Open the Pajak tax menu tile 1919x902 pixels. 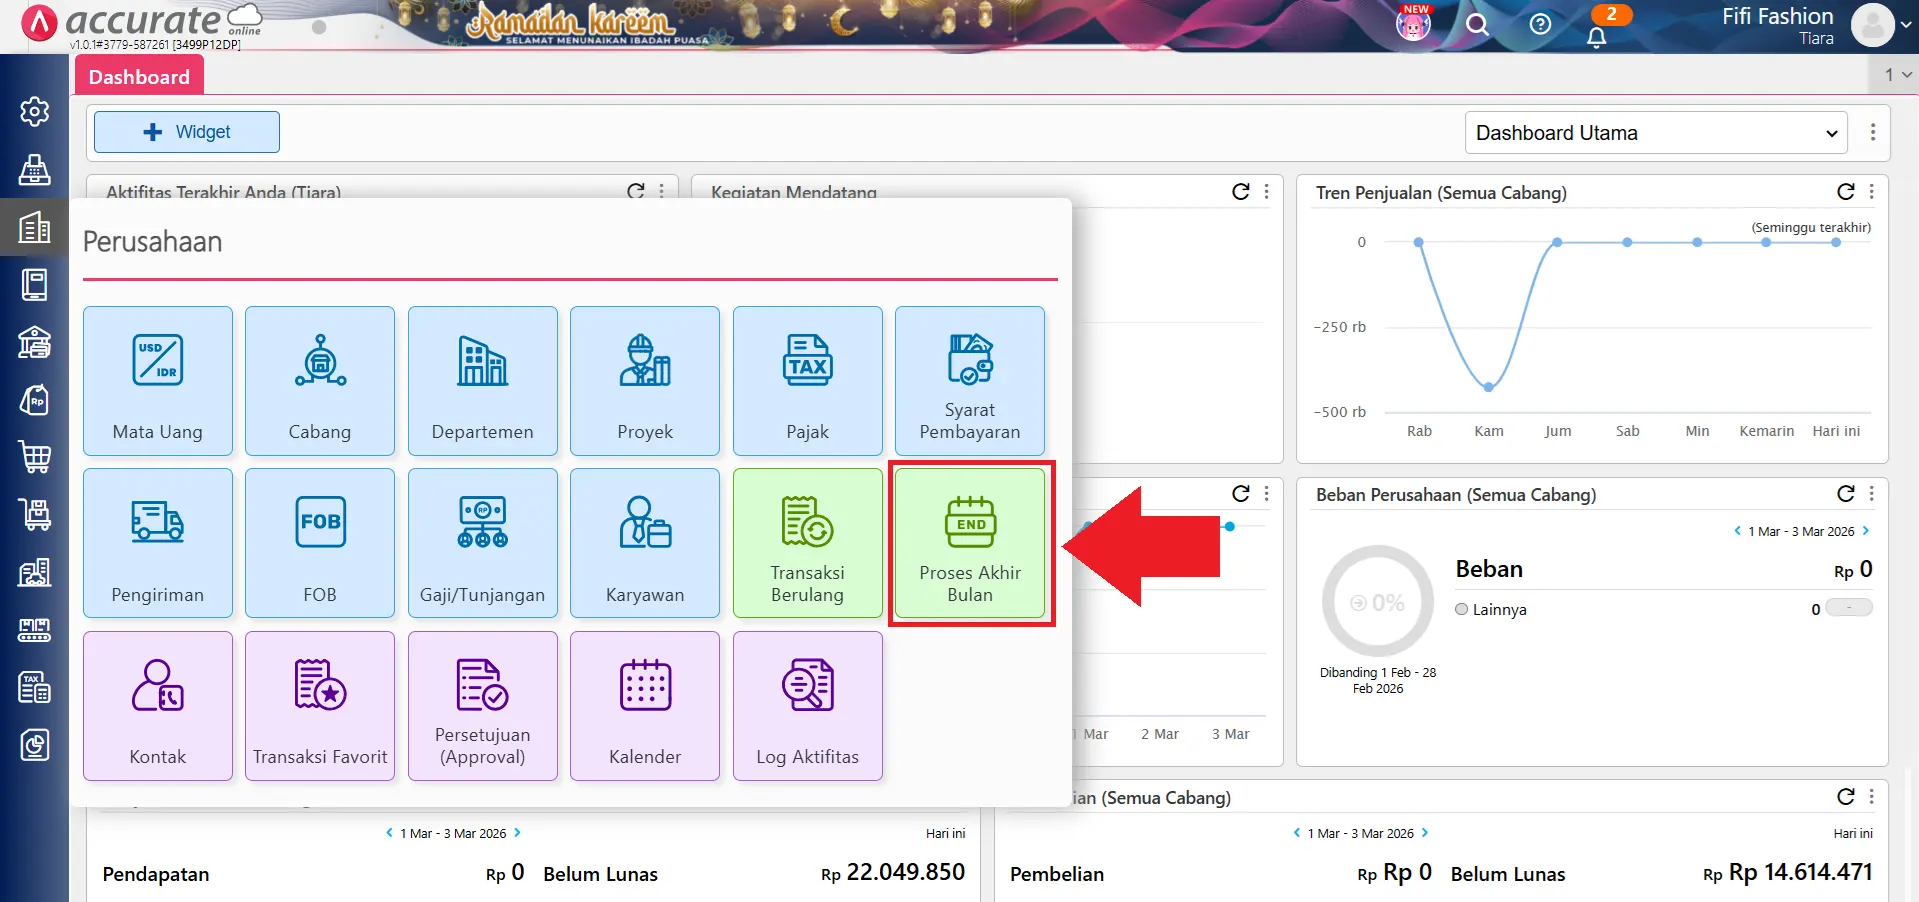(807, 381)
